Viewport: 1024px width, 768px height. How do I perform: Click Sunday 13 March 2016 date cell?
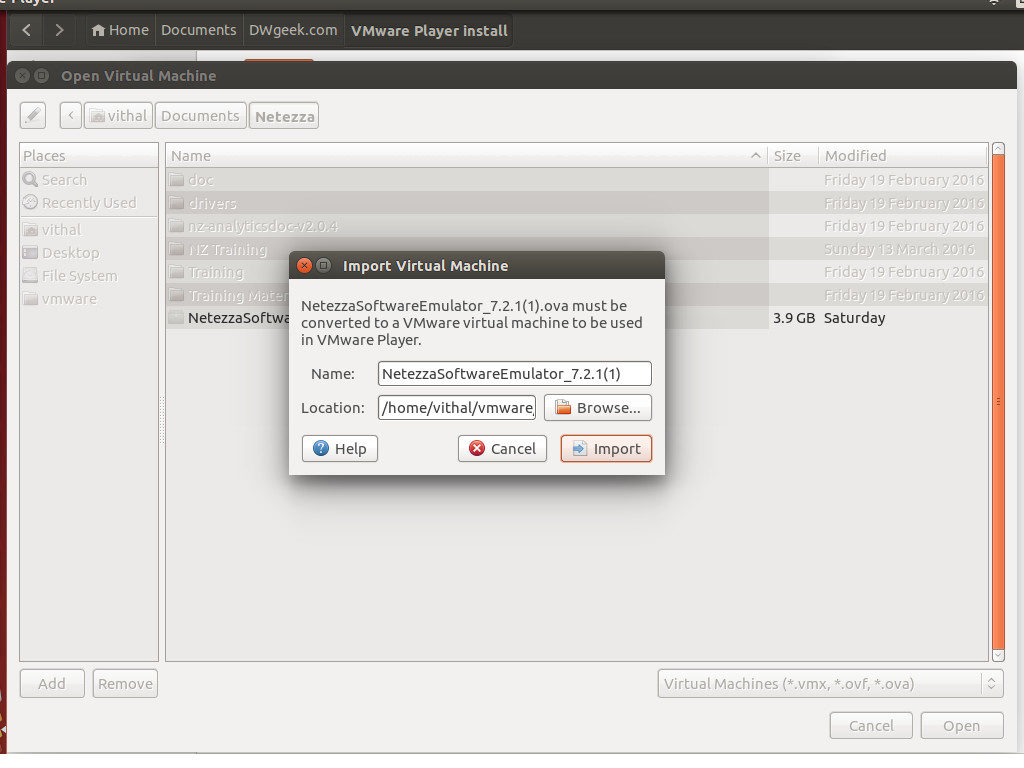pos(899,249)
